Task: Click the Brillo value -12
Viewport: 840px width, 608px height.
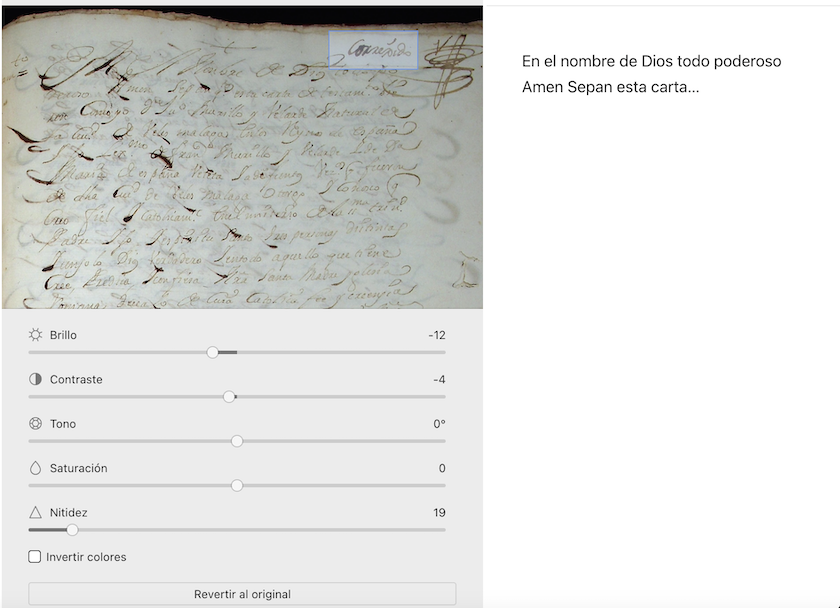Action: point(436,335)
